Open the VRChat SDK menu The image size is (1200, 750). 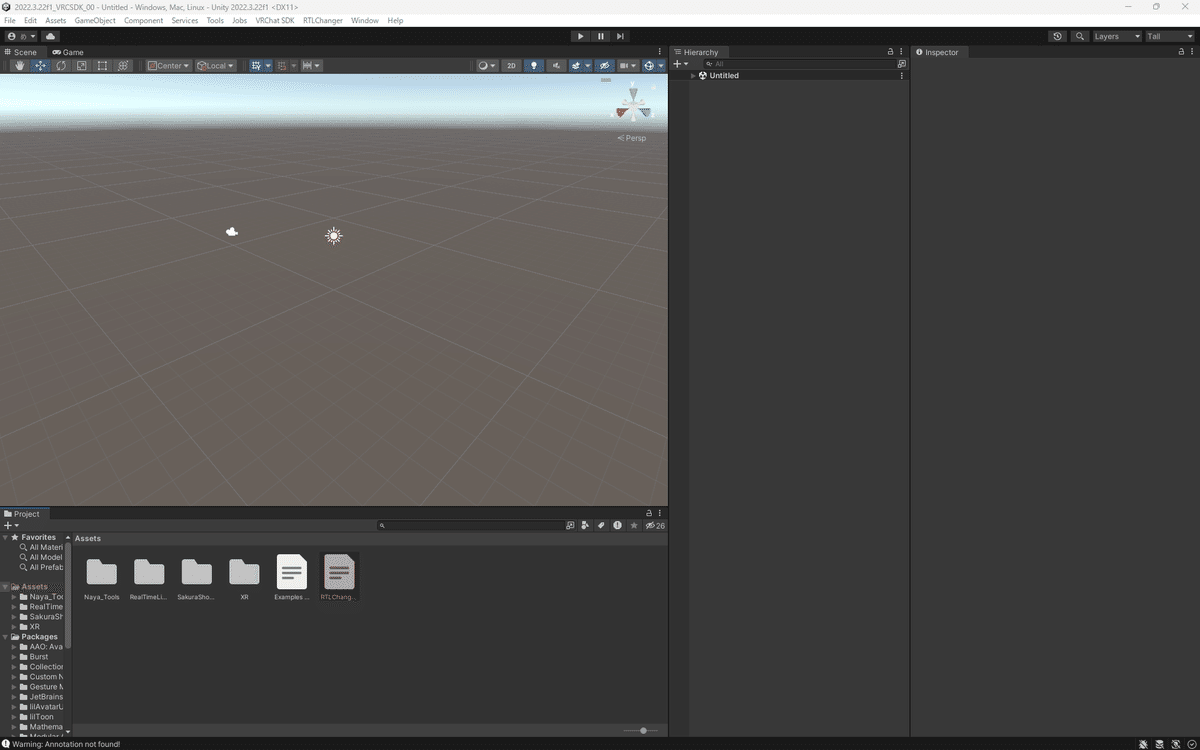[275, 20]
